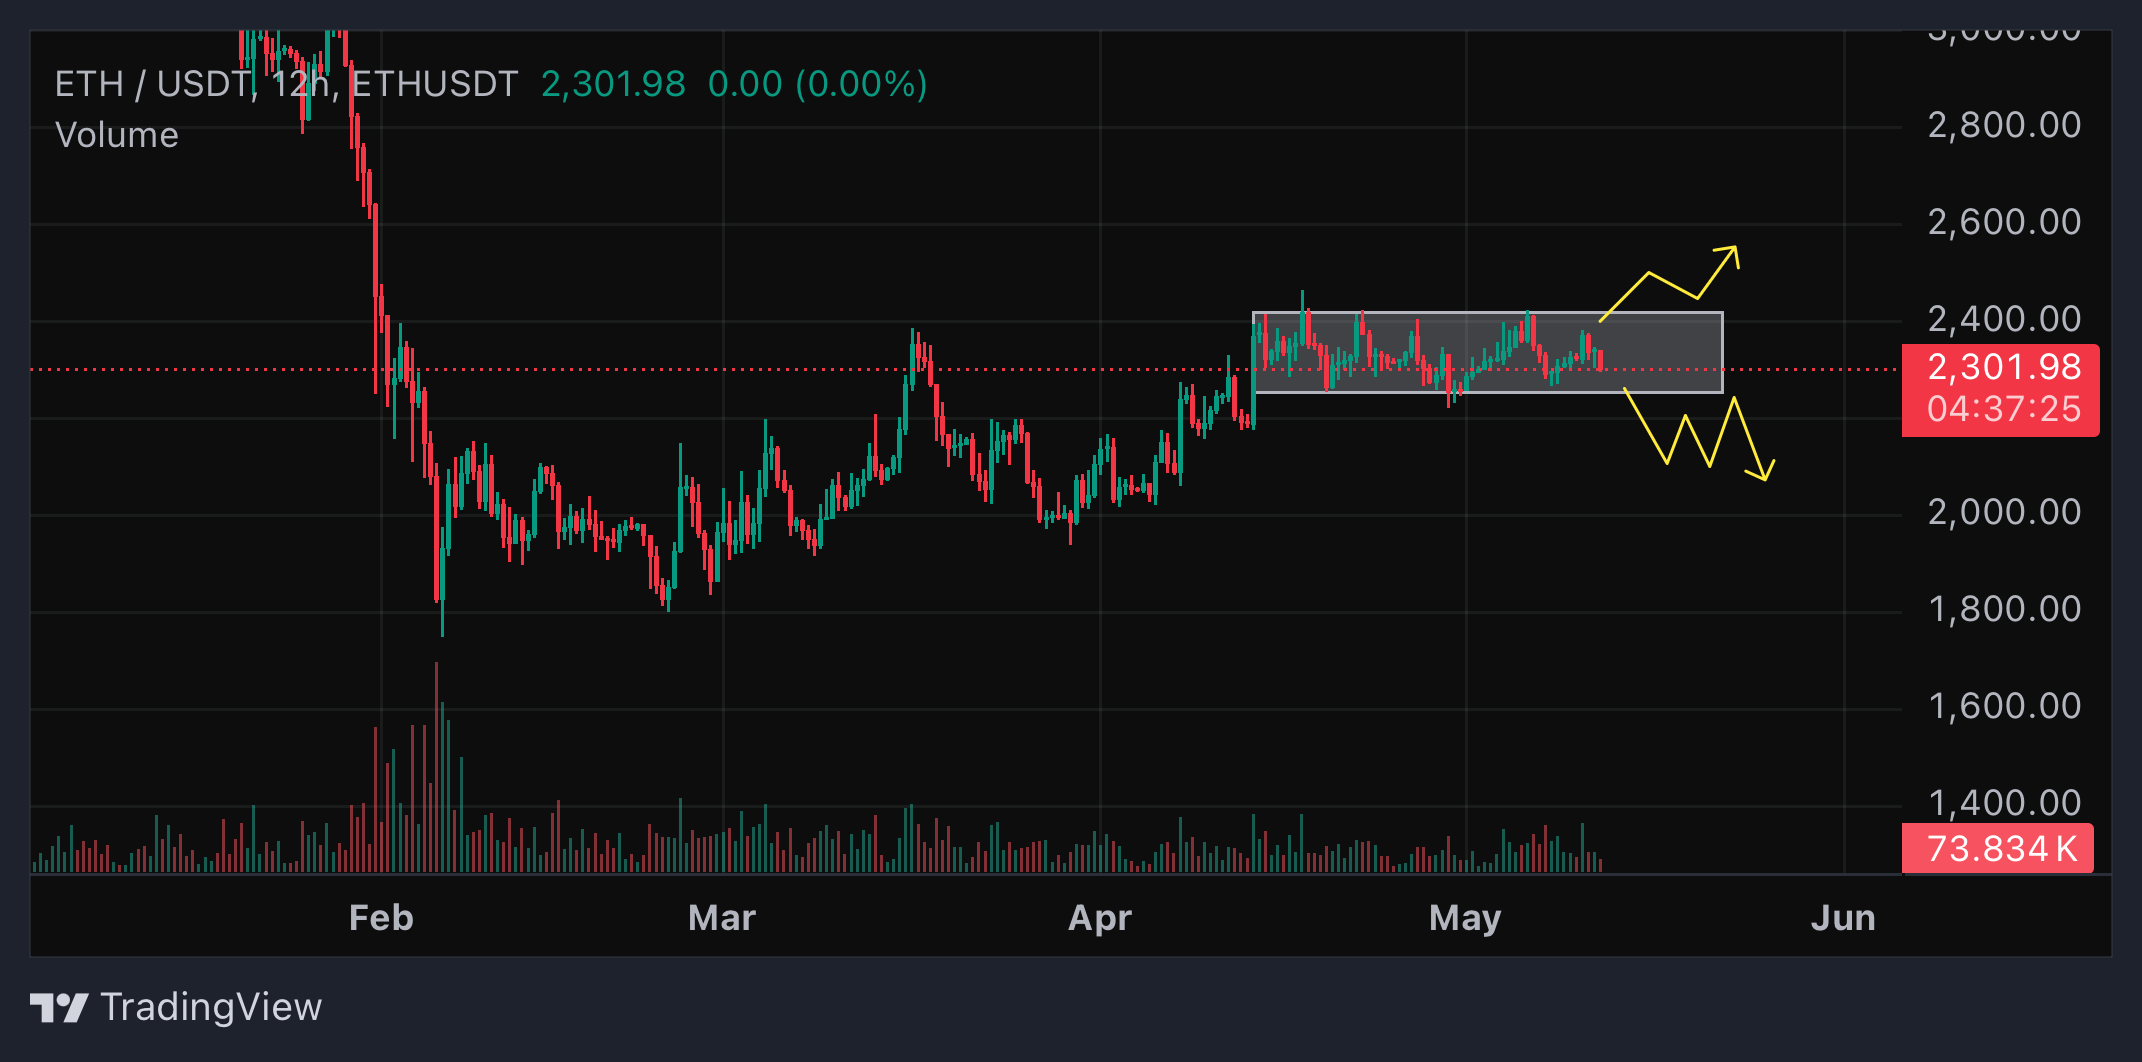Click the 04:37:25 bar countdown timer
The width and height of the screenshot is (2142, 1062).
coord(2004,409)
